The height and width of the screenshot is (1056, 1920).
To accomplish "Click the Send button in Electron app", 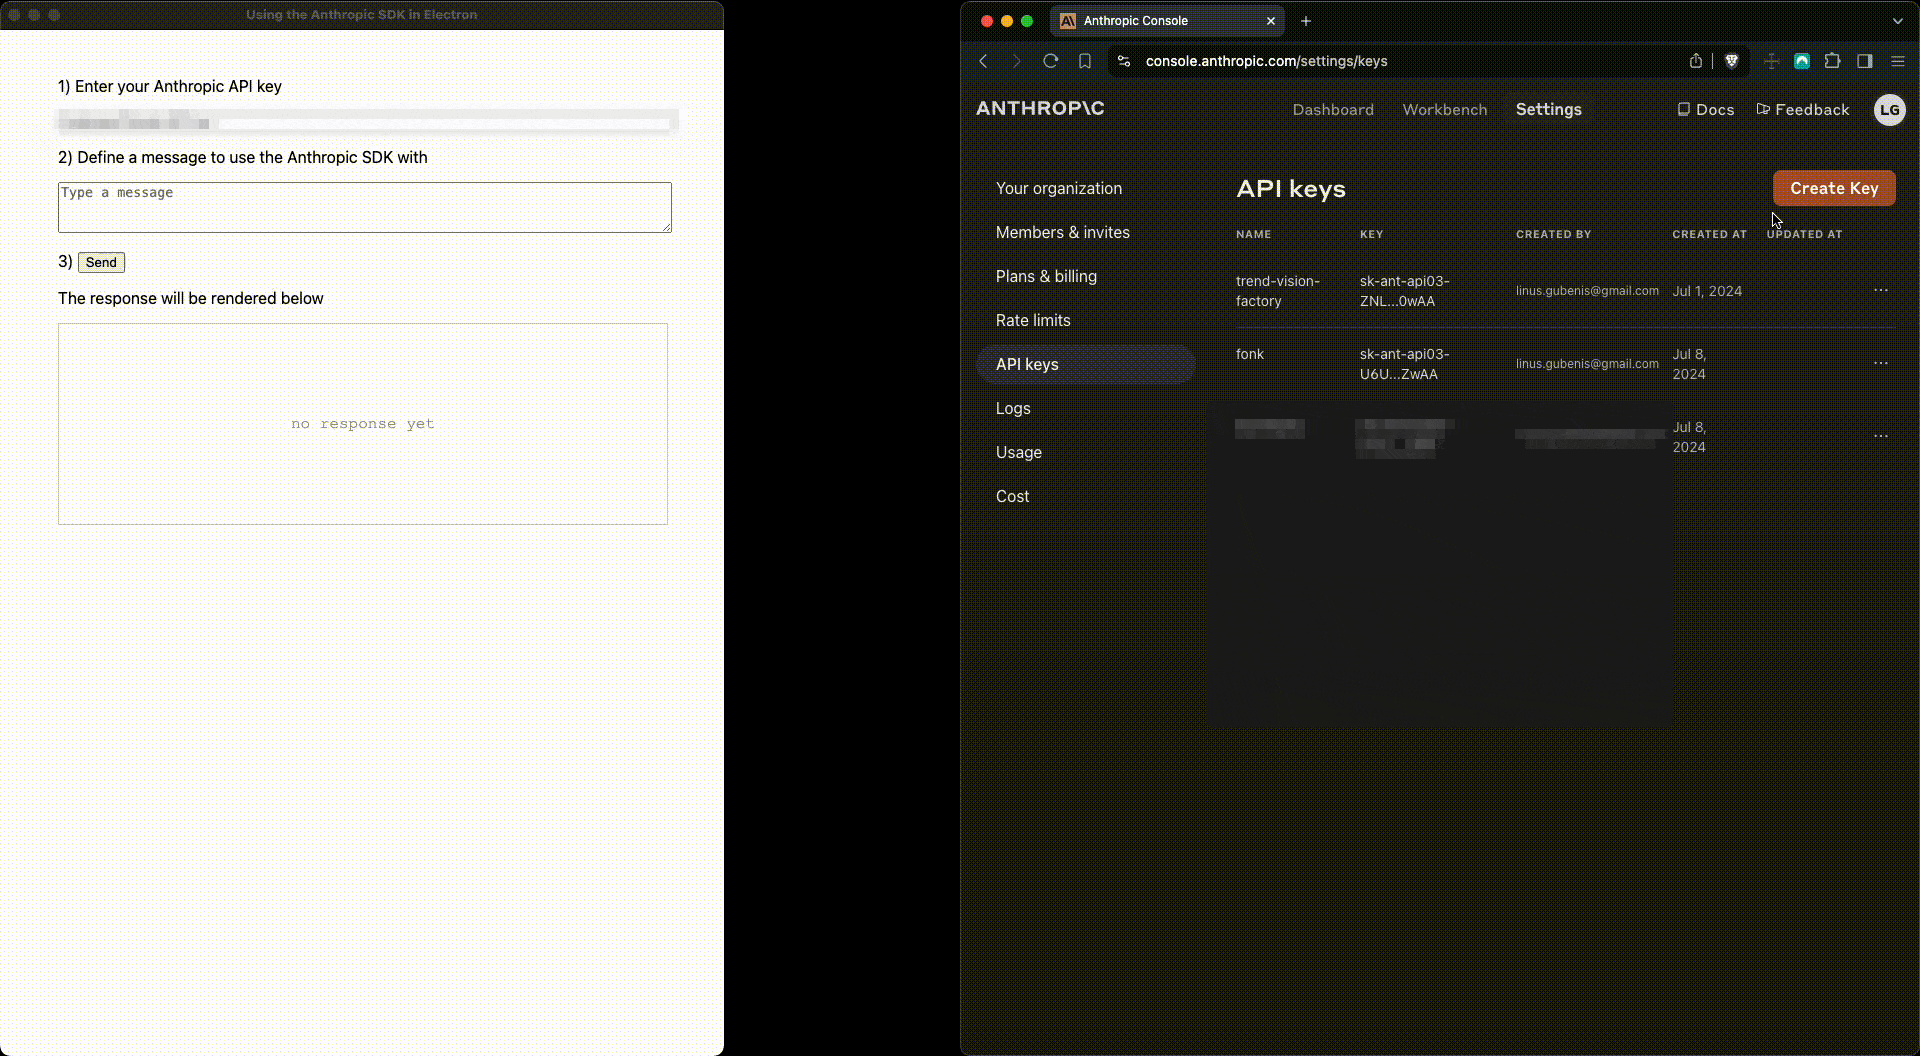I will [101, 262].
